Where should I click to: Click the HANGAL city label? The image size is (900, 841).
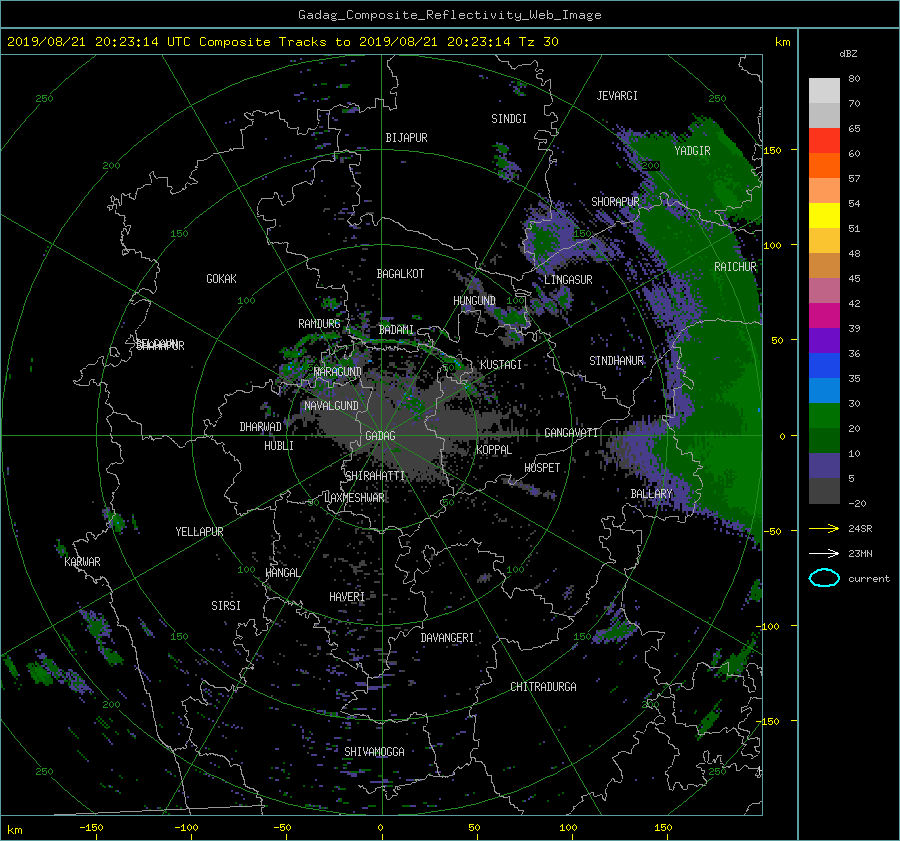(x=283, y=573)
